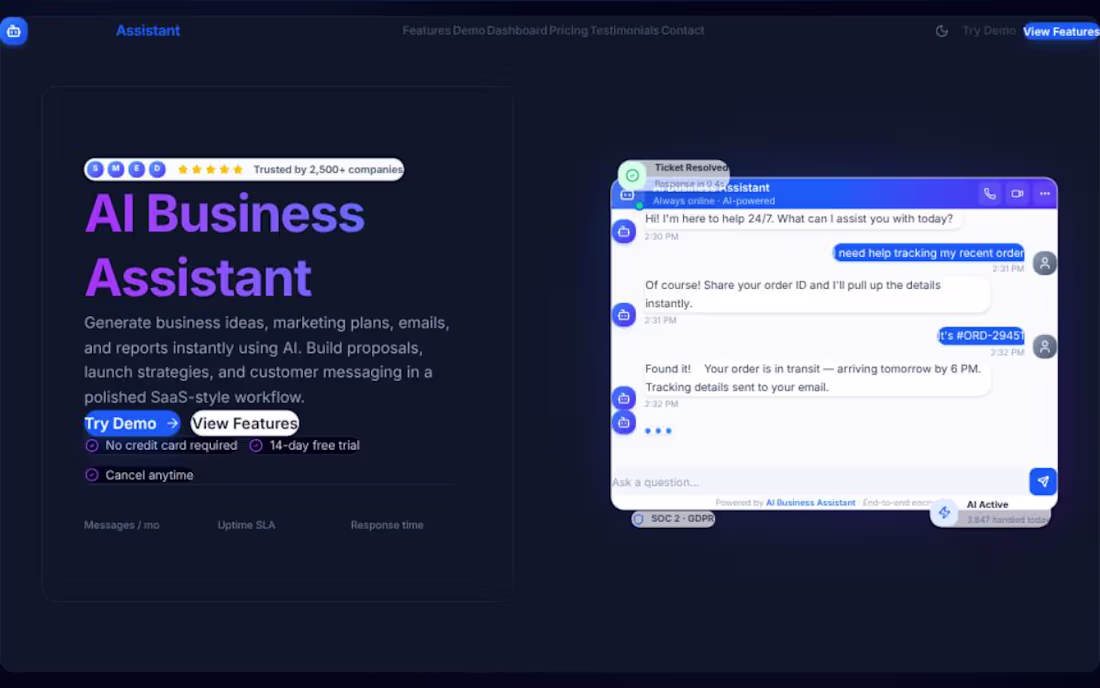Viewport: 1100px width, 688px height.
Task: Click the Ticket Resolved check icon
Action: 632,175
